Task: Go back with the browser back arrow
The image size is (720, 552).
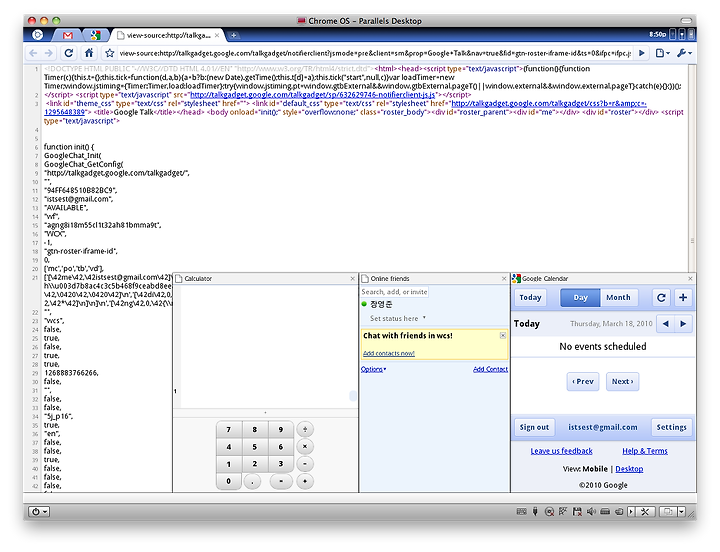Action: (33, 53)
